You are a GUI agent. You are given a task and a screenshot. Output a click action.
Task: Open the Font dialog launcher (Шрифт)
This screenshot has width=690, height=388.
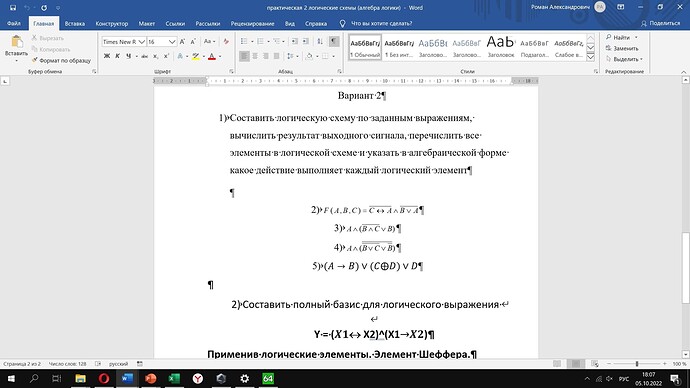pos(231,71)
